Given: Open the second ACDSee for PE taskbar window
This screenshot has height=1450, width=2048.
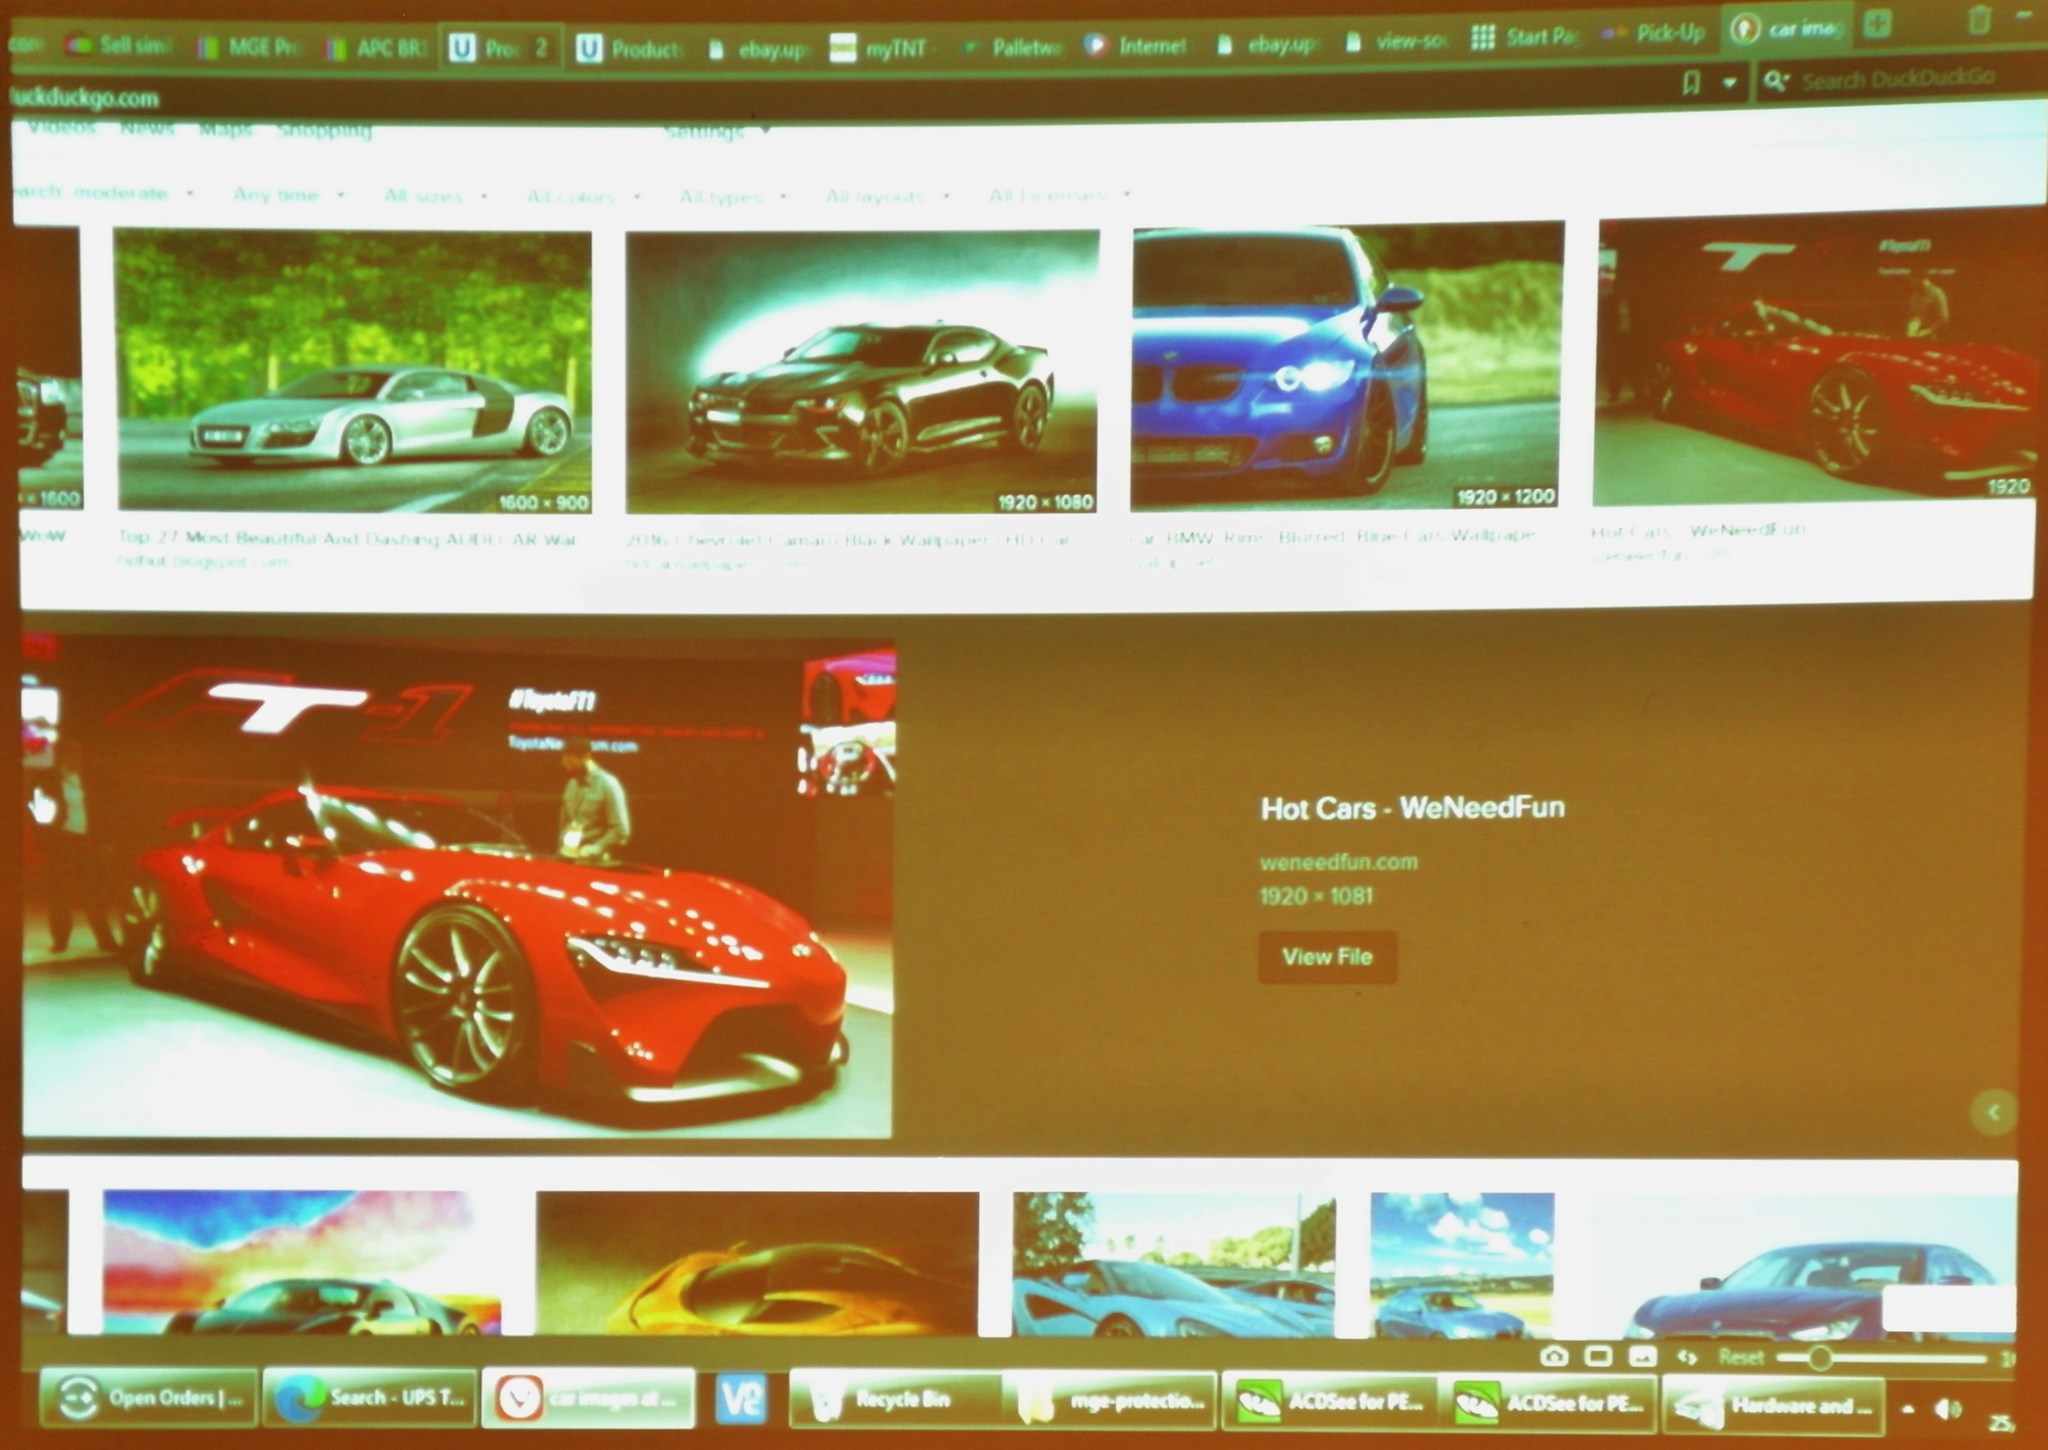Looking at the screenshot, I should (1547, 1403).
